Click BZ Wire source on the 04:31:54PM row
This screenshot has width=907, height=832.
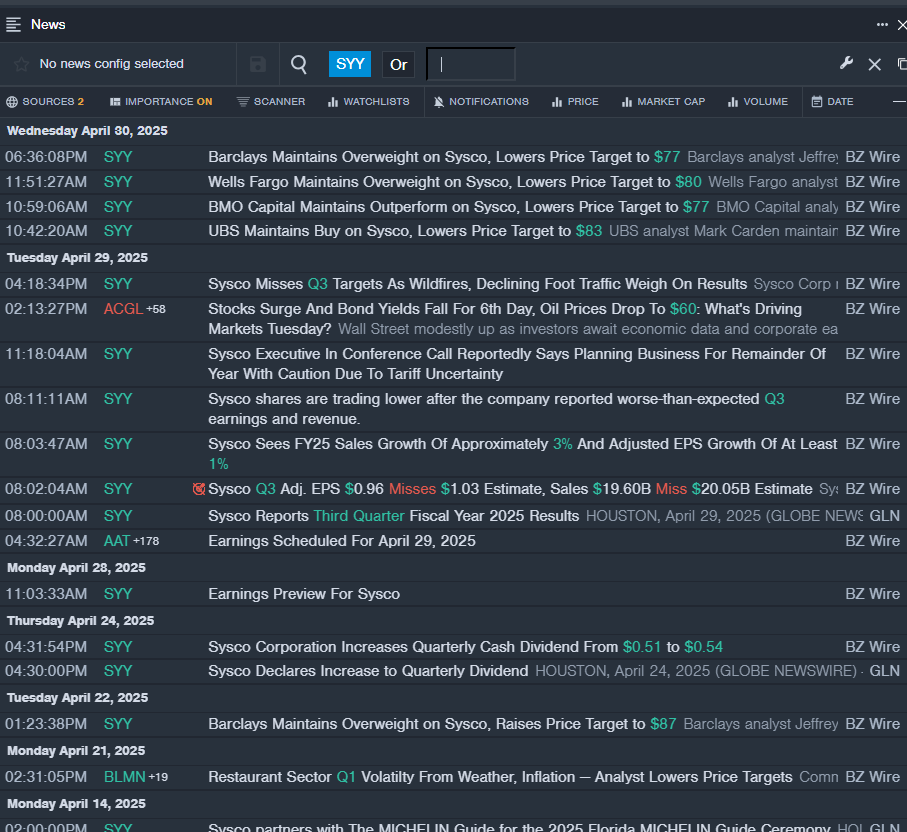click(x=872, y=647)
